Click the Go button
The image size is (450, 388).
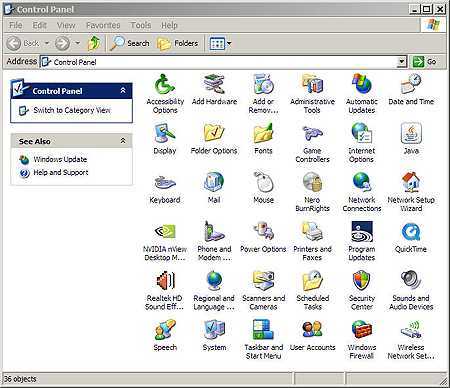click(x=424, y=62)
